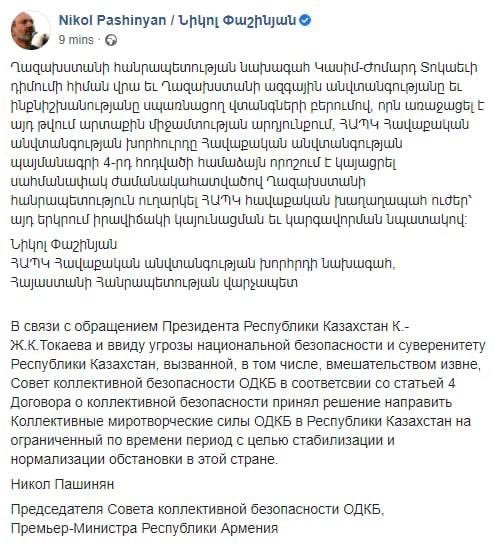Screen dimensions: 498x549
Task: Open Nikol Pashinyan's profile picture
Action: tap(30, 30)
